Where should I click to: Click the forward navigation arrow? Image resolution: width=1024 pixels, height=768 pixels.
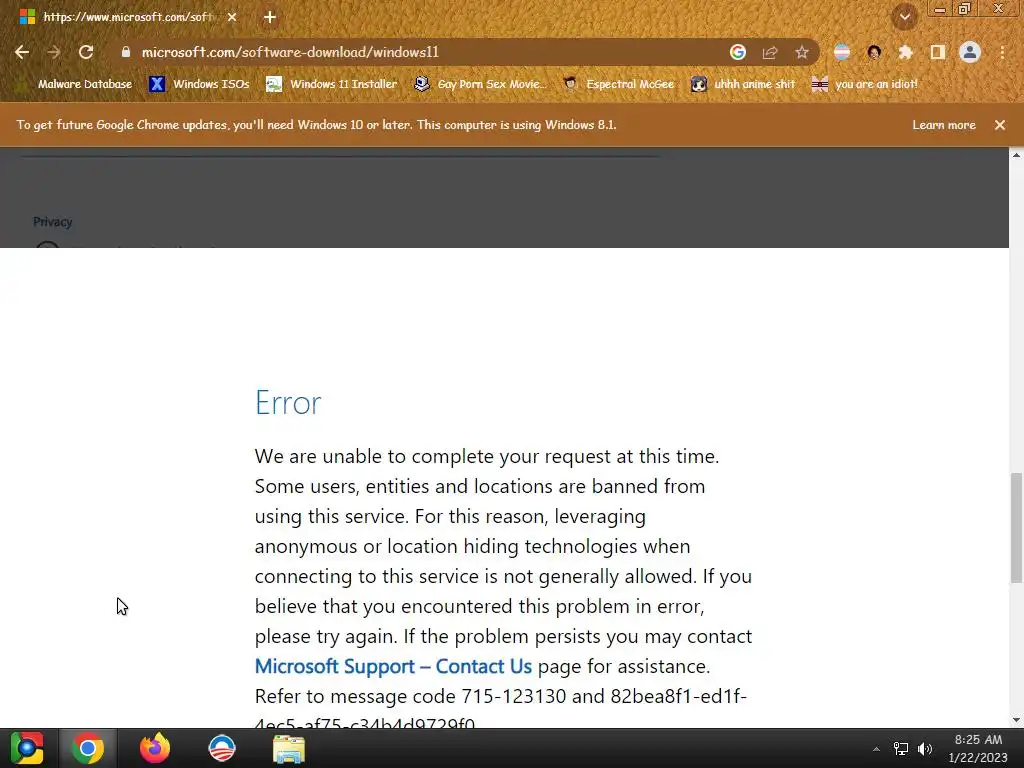tap(54, 52)
